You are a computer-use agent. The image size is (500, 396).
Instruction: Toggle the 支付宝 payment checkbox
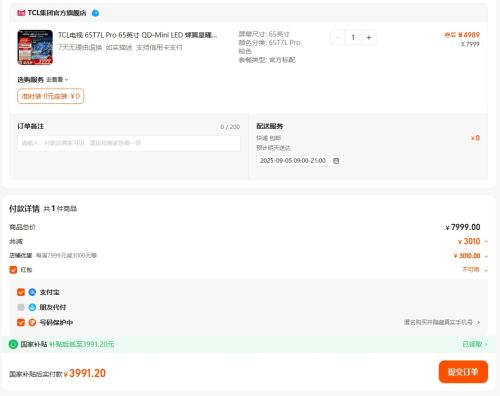[21, 292]
